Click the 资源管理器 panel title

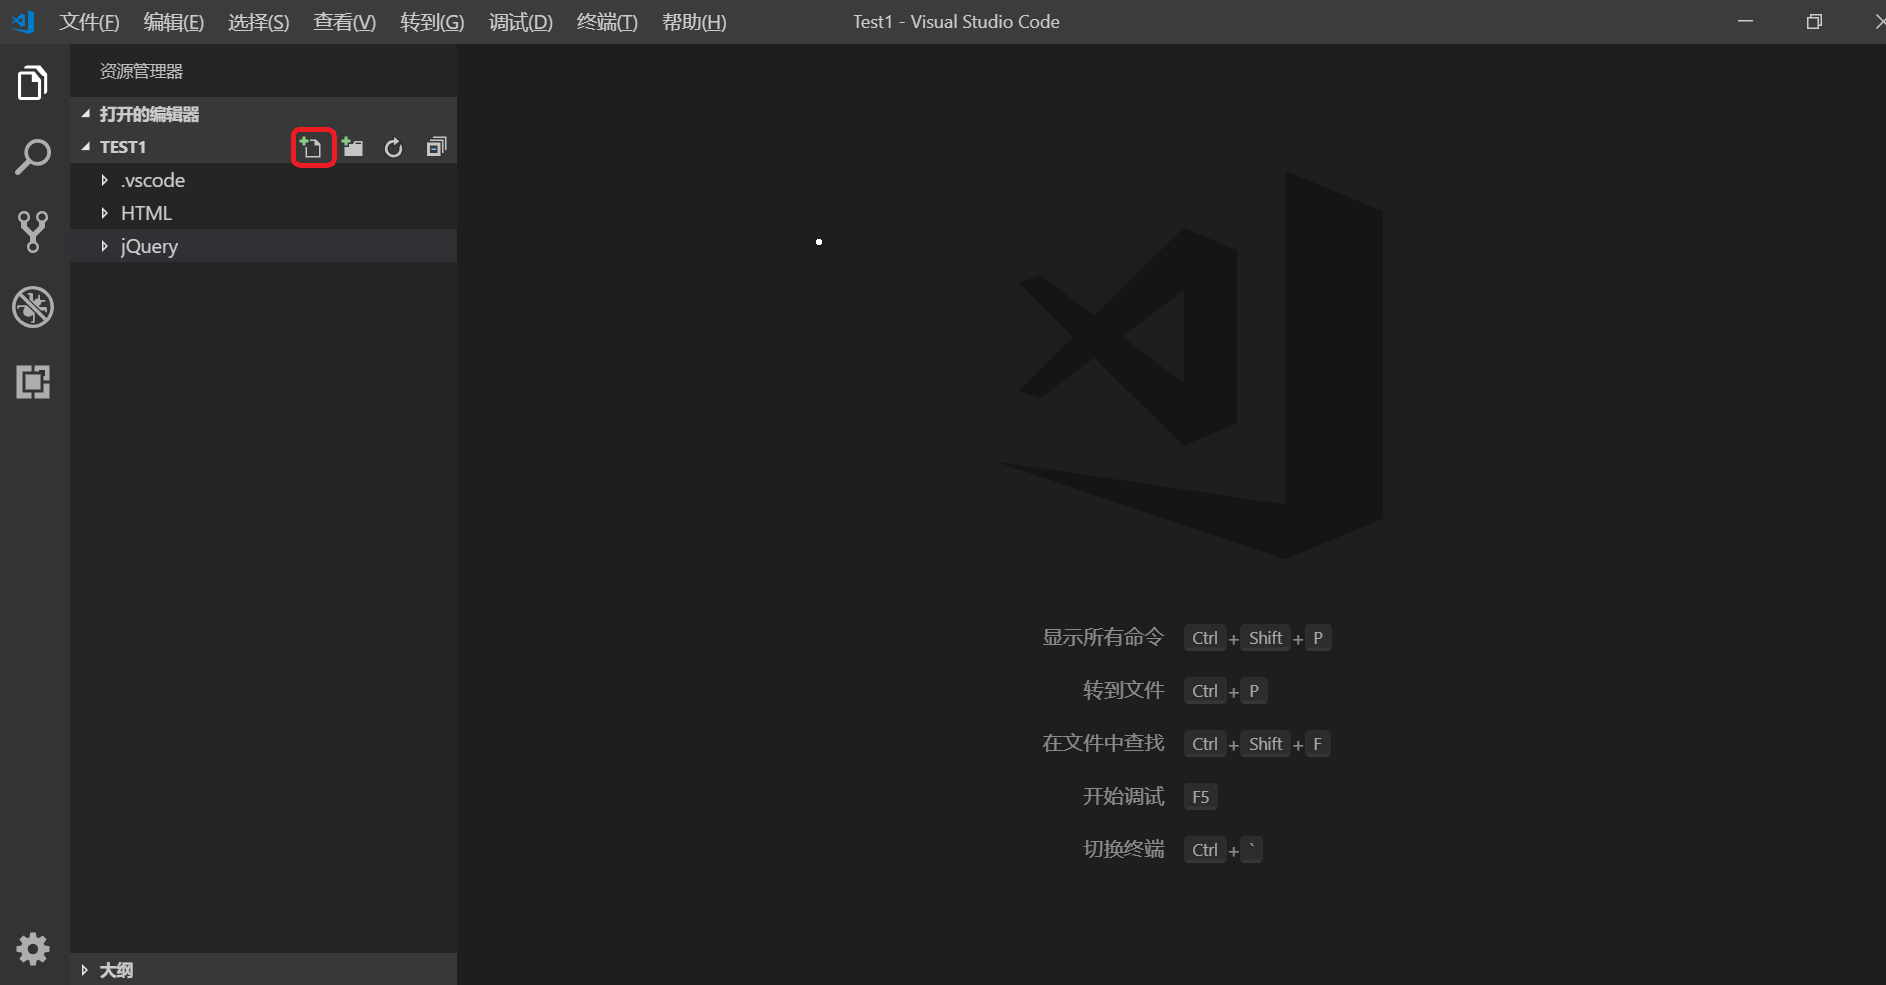(x=141, y=71)
